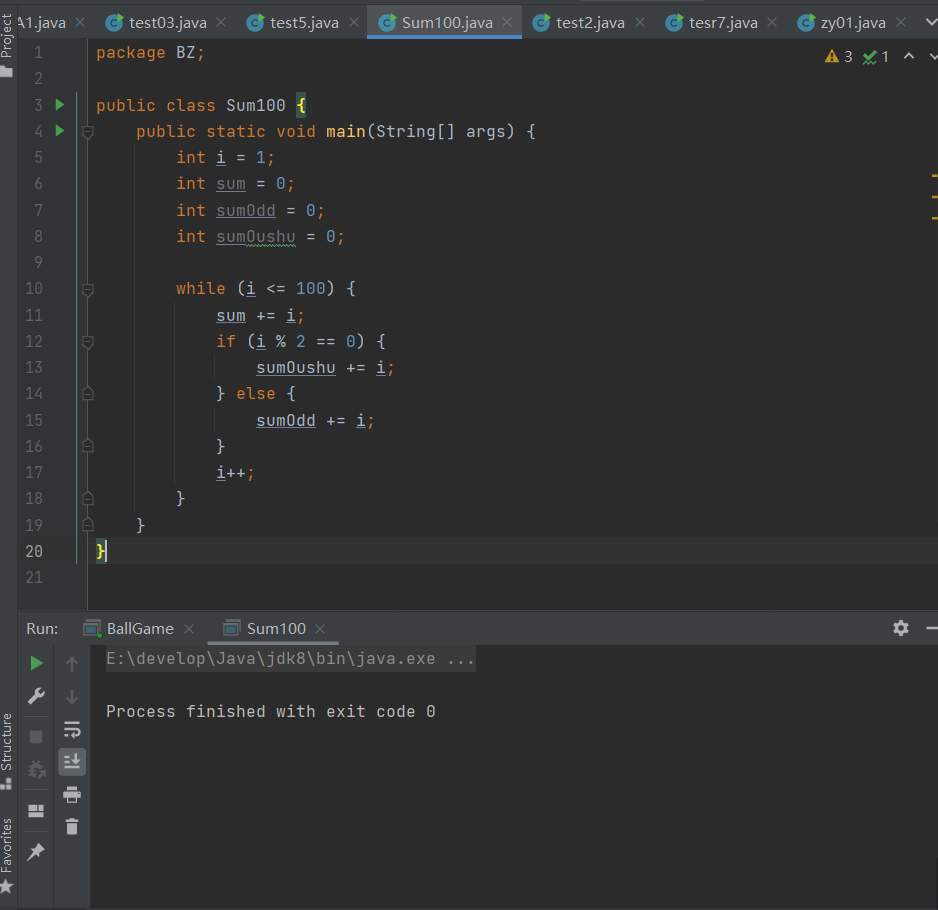Image resolution: width=938 pixels, height=910 pixels.
Task: Rerun Sum100 with the green play button
Action: tap(36, 663)
